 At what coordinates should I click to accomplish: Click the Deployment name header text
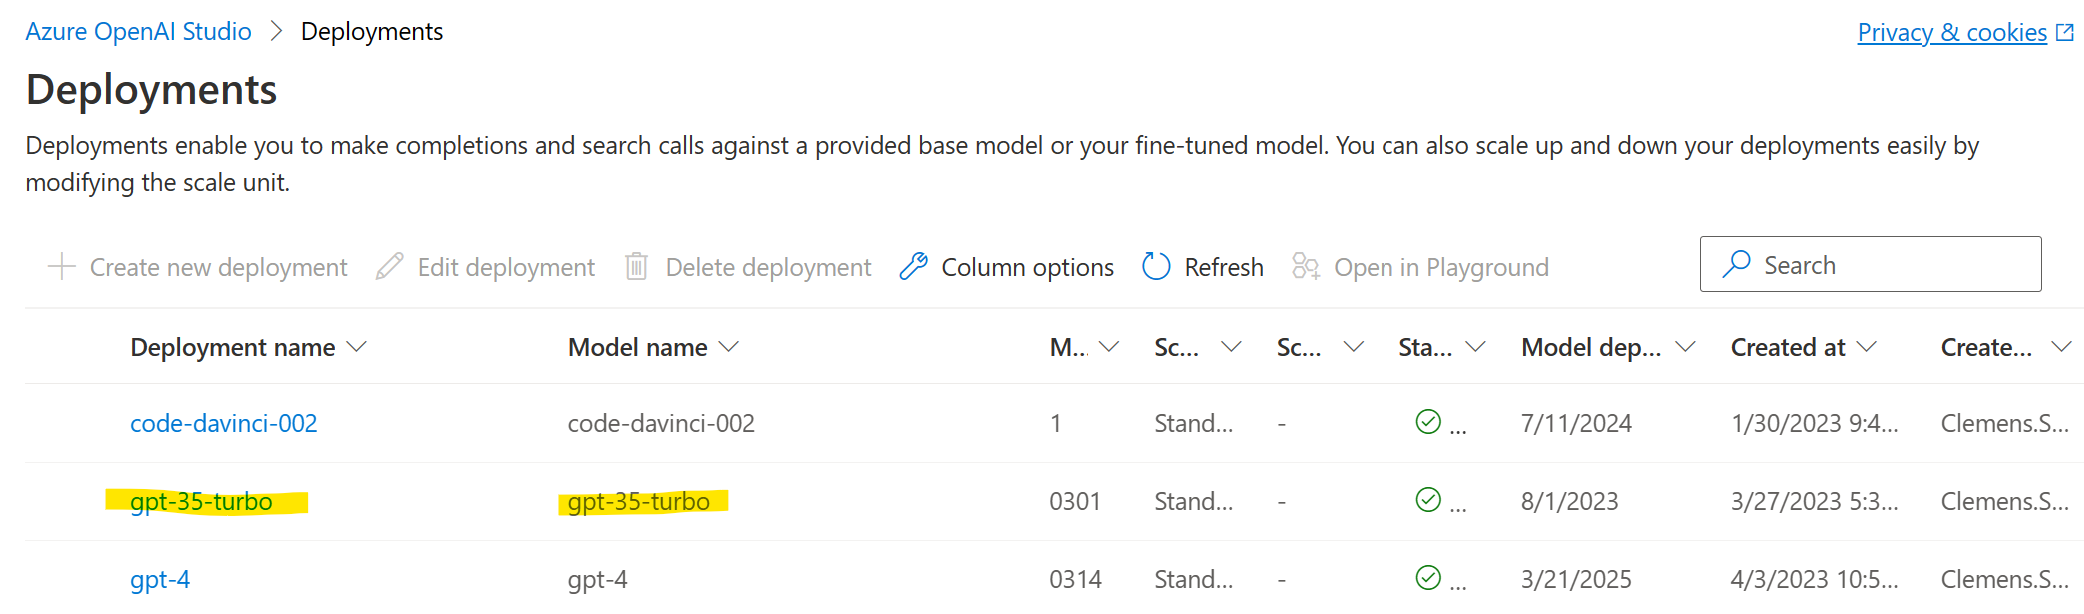233,347
